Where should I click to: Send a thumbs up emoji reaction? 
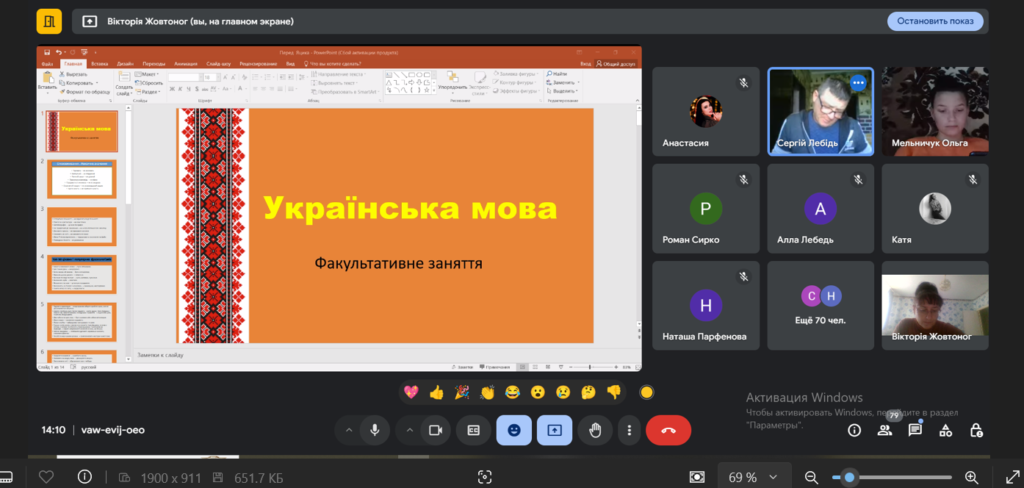436,392
